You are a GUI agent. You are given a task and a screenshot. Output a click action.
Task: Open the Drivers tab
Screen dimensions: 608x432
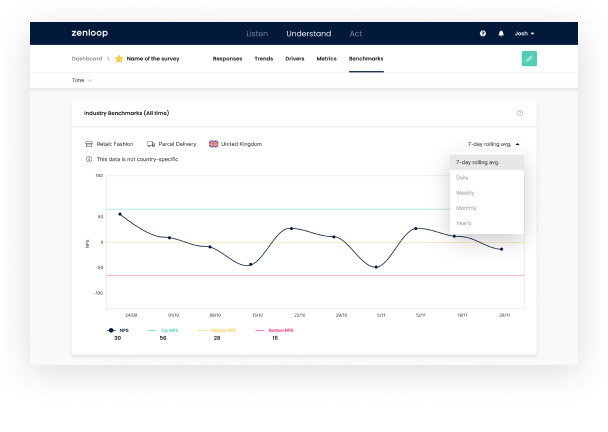click(x=295, y=59)
